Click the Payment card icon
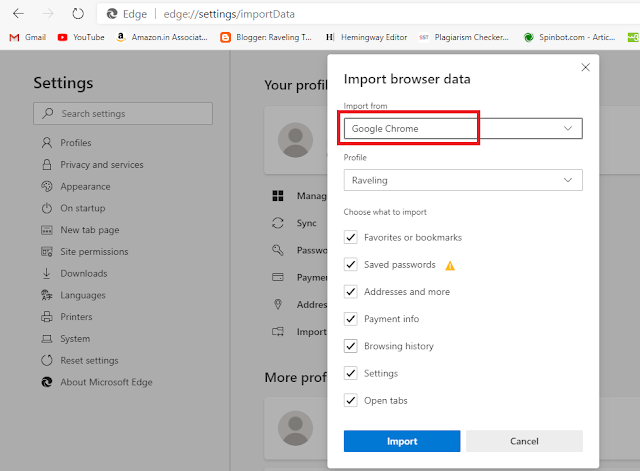This screenshot has height=471, width=640. point(278,277)
